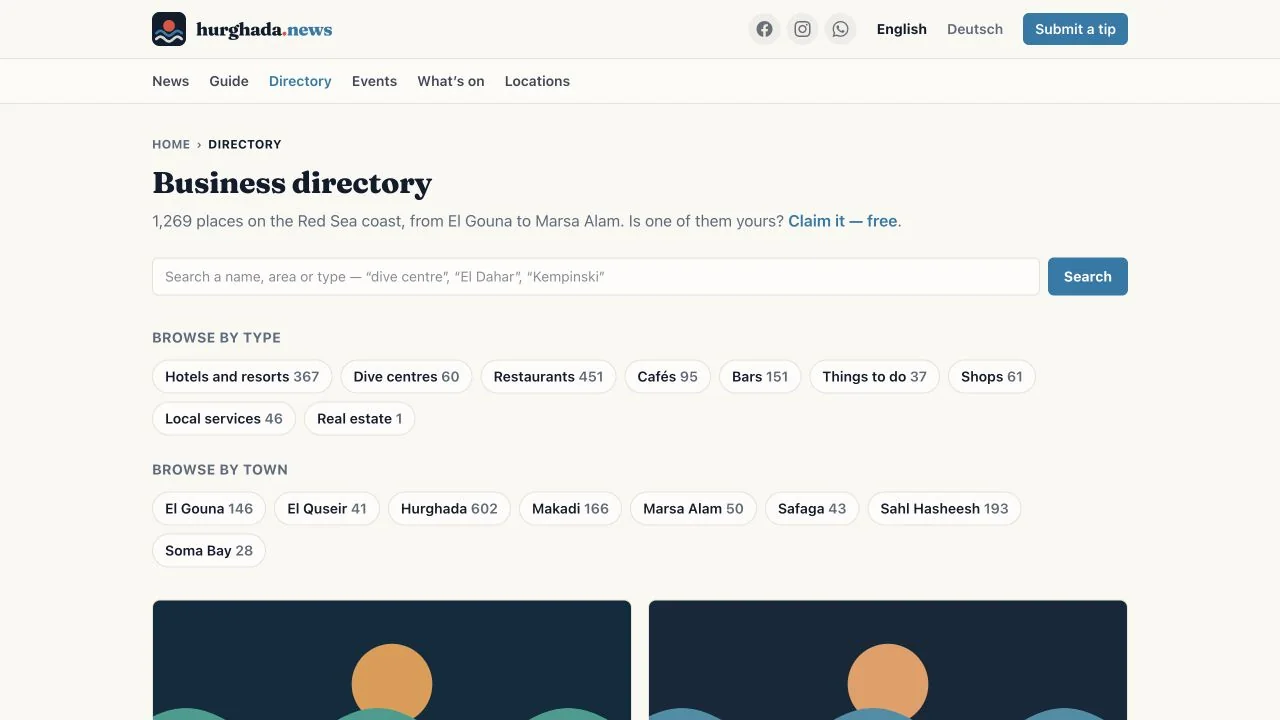The height and width of the screenshot is (720, 1280).
Task: Browse the El Quseir town chip
Action: tap(327, 509)
